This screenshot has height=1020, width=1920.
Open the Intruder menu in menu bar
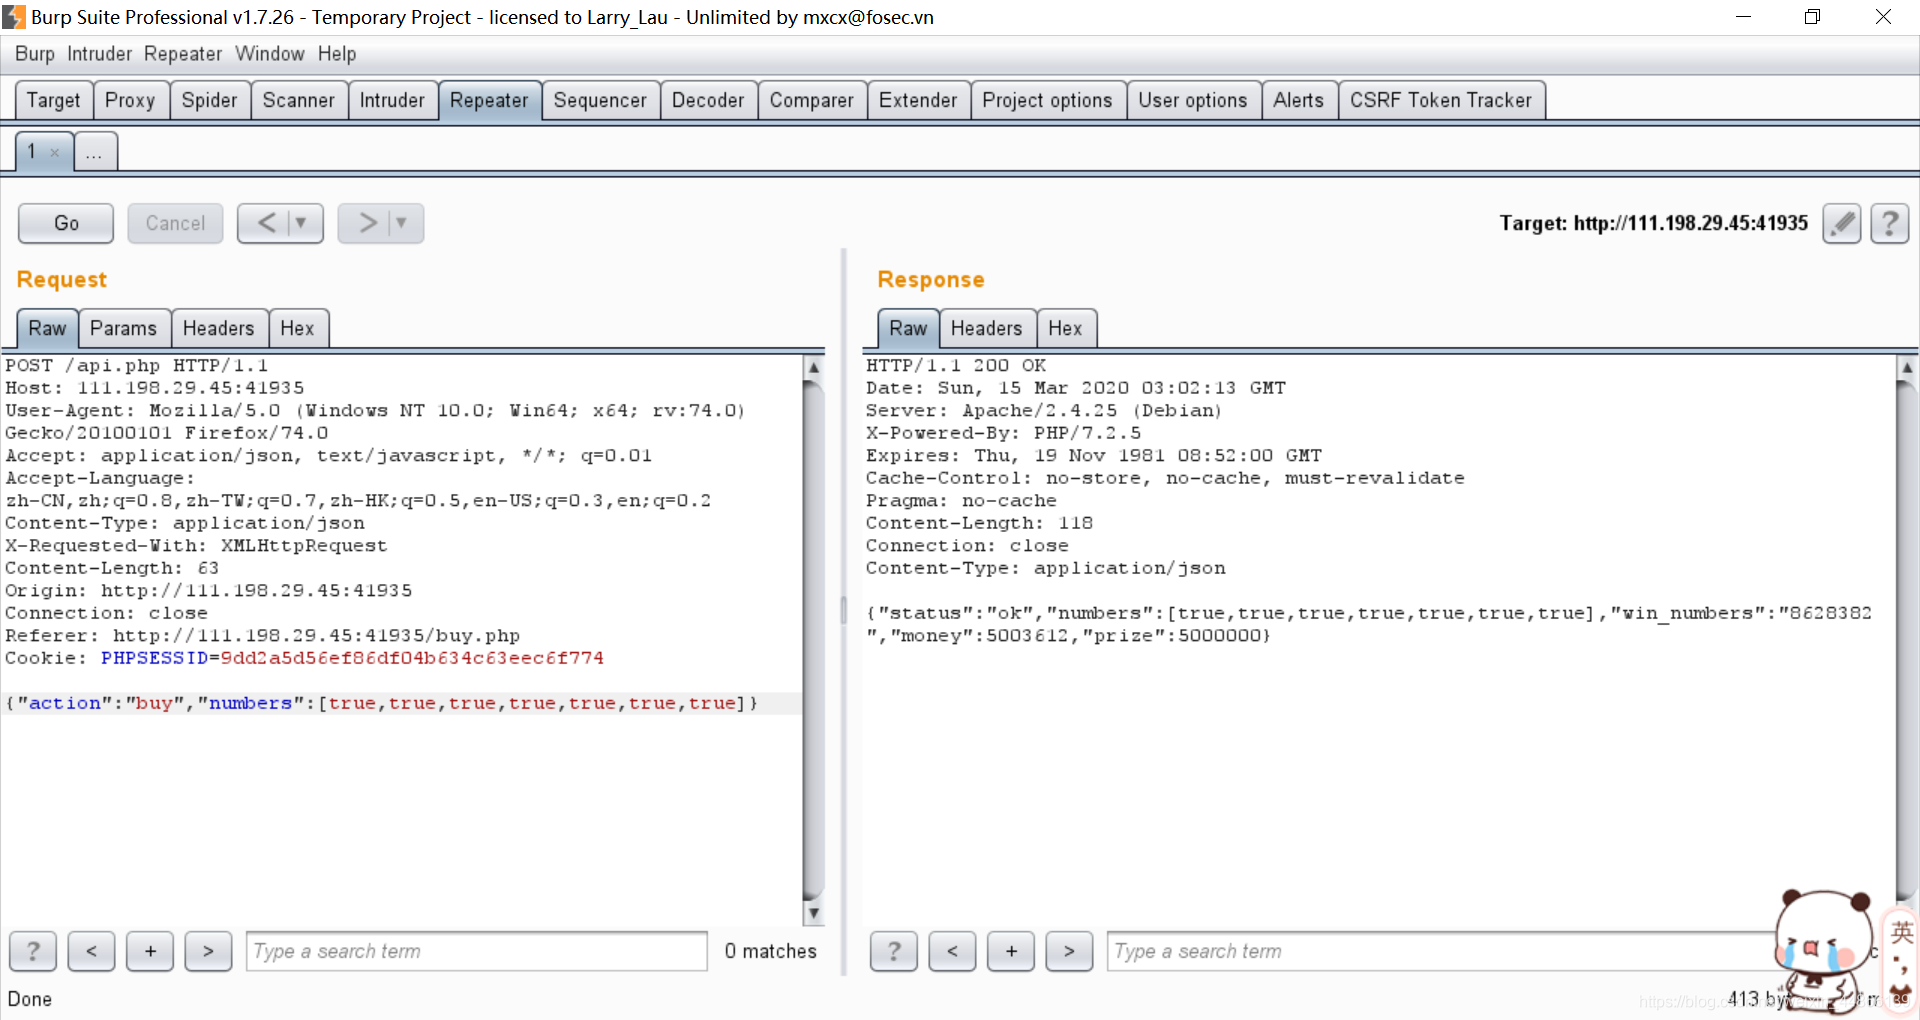tap(99, 54)
